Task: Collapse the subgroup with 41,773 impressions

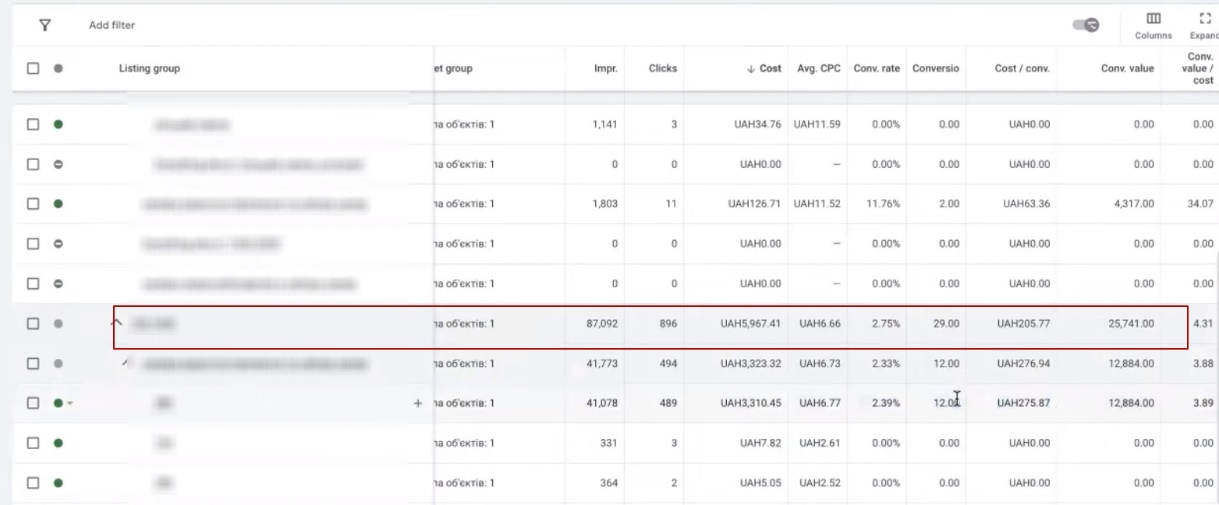Action: coord(125,362)
